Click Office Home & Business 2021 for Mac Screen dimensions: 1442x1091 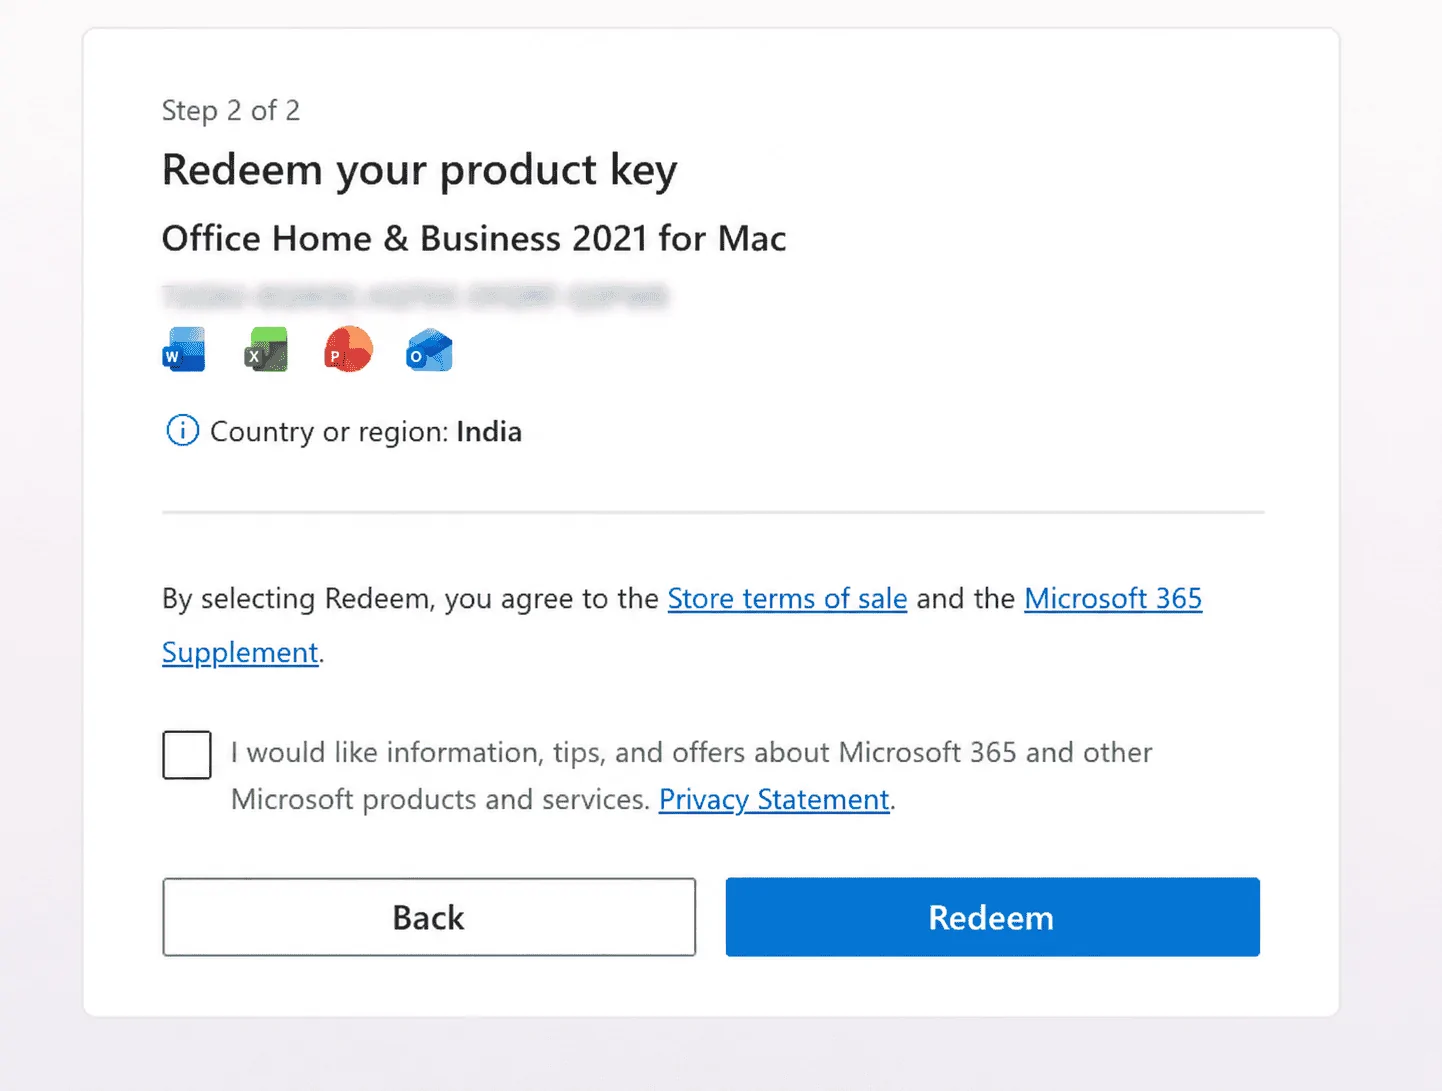pos(474,239)
